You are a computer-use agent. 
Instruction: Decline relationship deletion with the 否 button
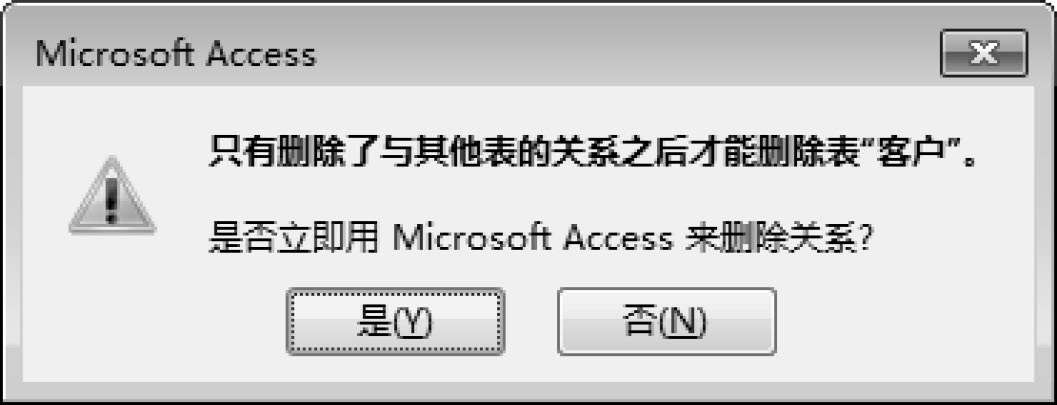(667, 321)
